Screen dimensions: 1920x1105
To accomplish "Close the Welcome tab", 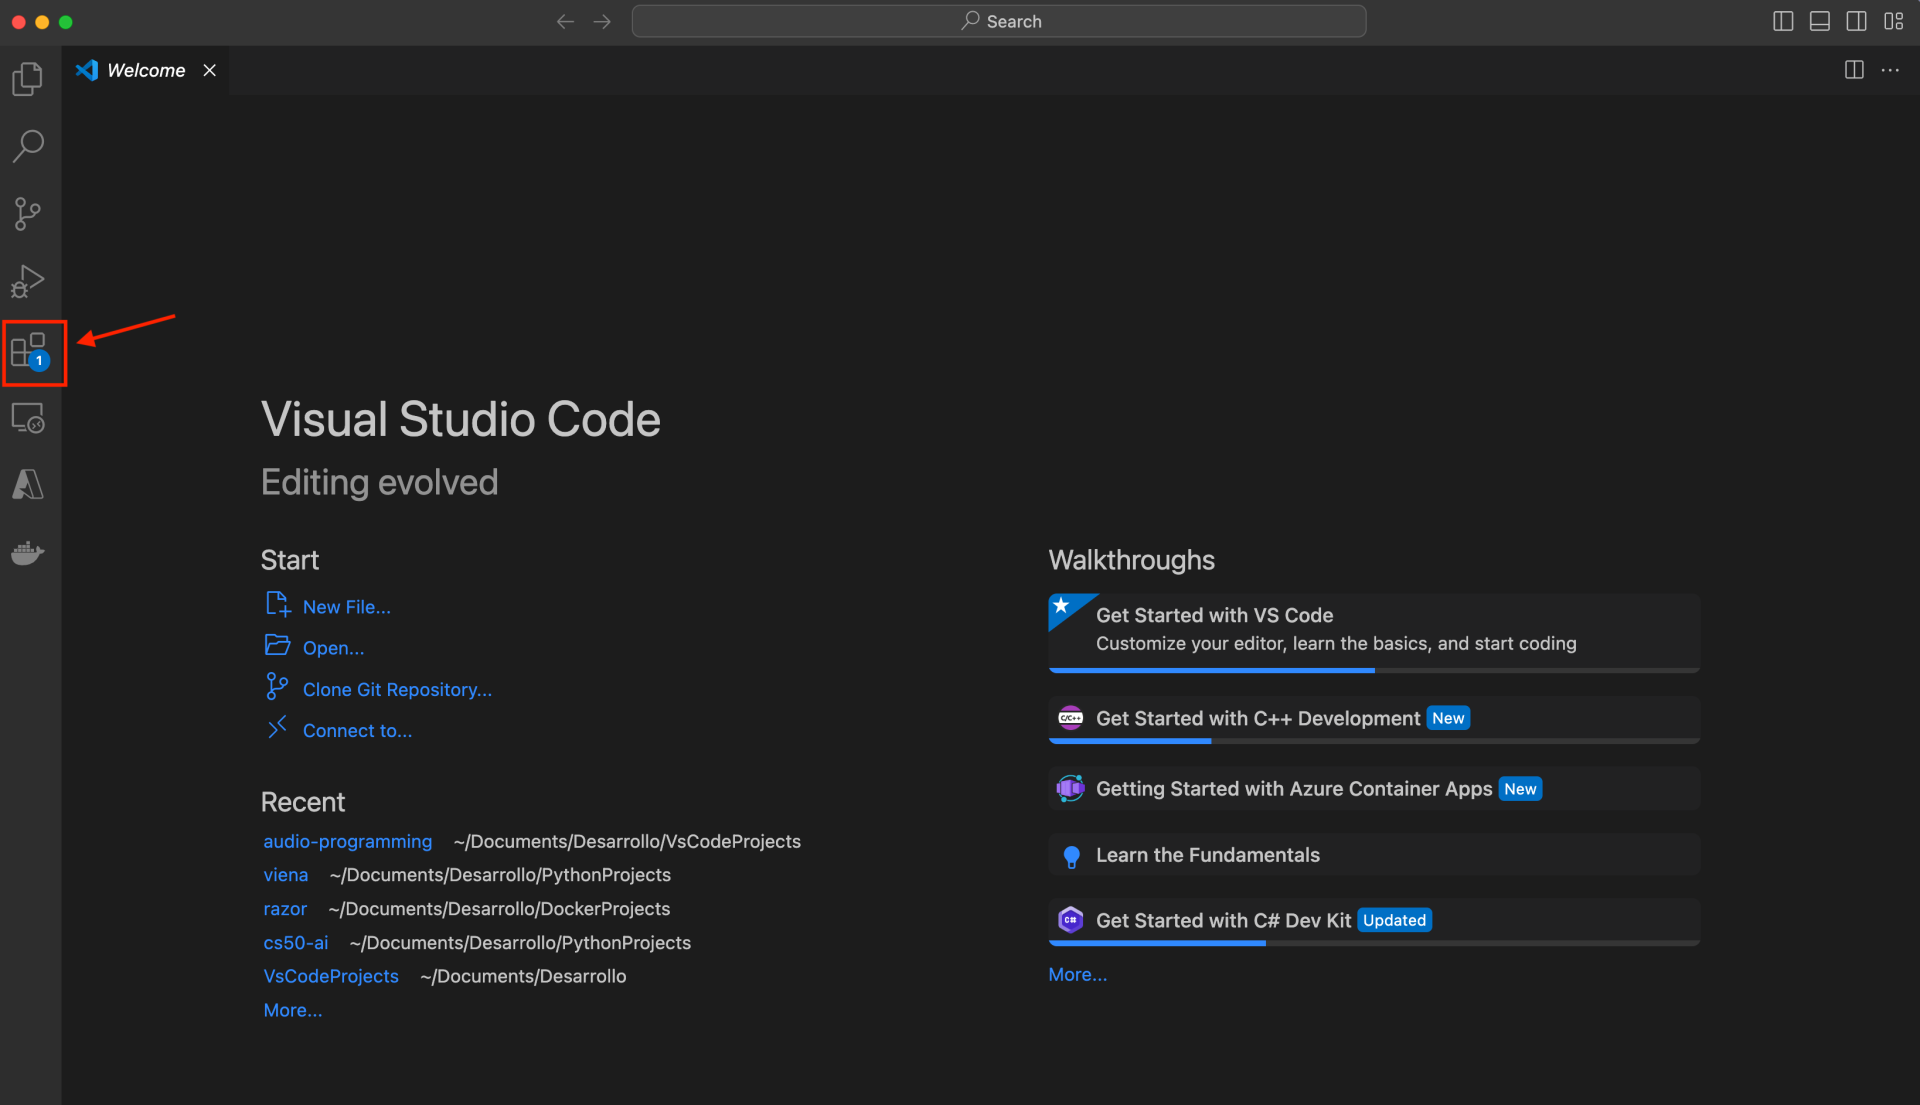I will click(x=209, y=70).
